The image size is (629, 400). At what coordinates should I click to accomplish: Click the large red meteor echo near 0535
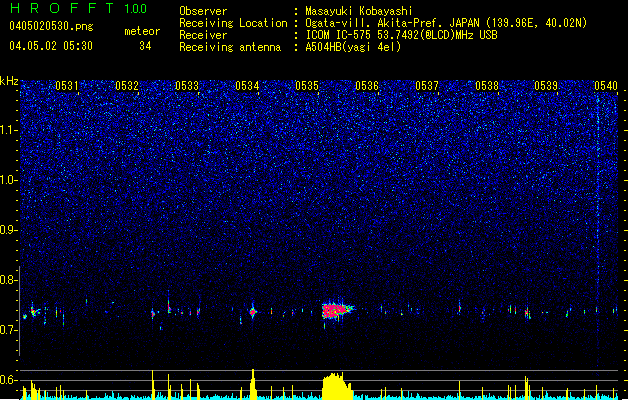(x=336, y=310)
